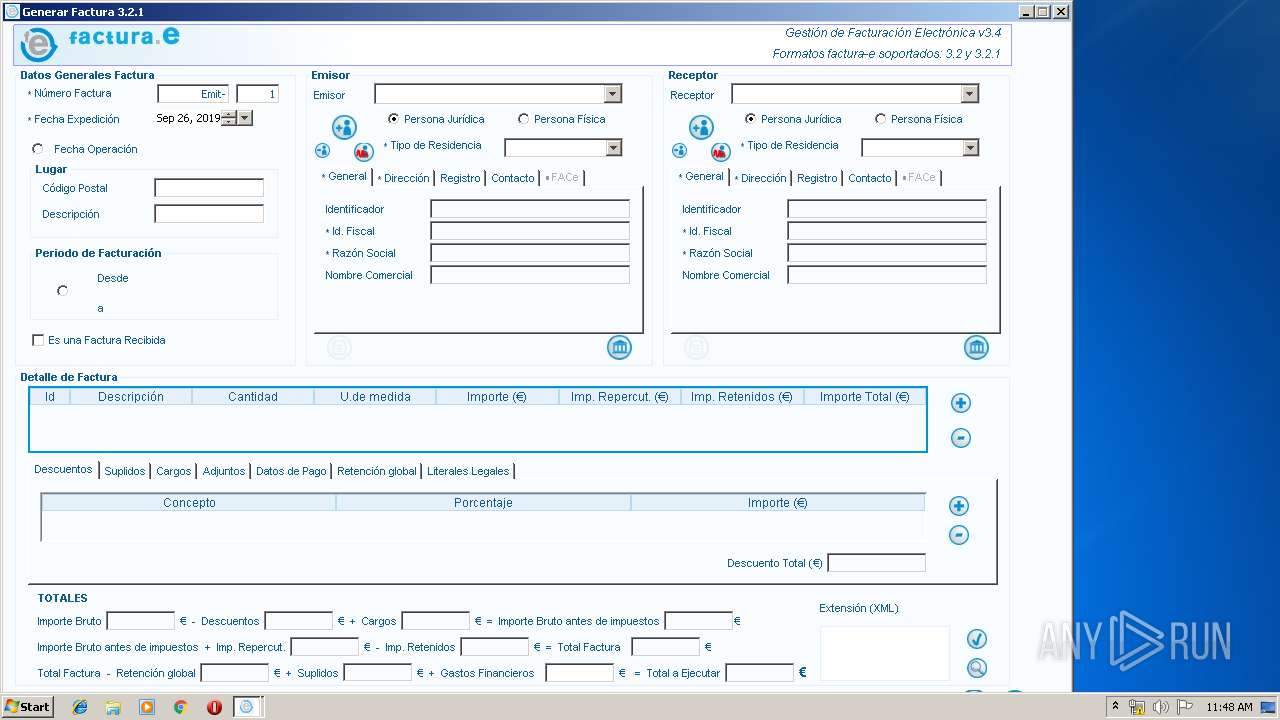Open the media player taskbar icon
The height and width of the screenshot is (720, 1280).
(147, 707)
